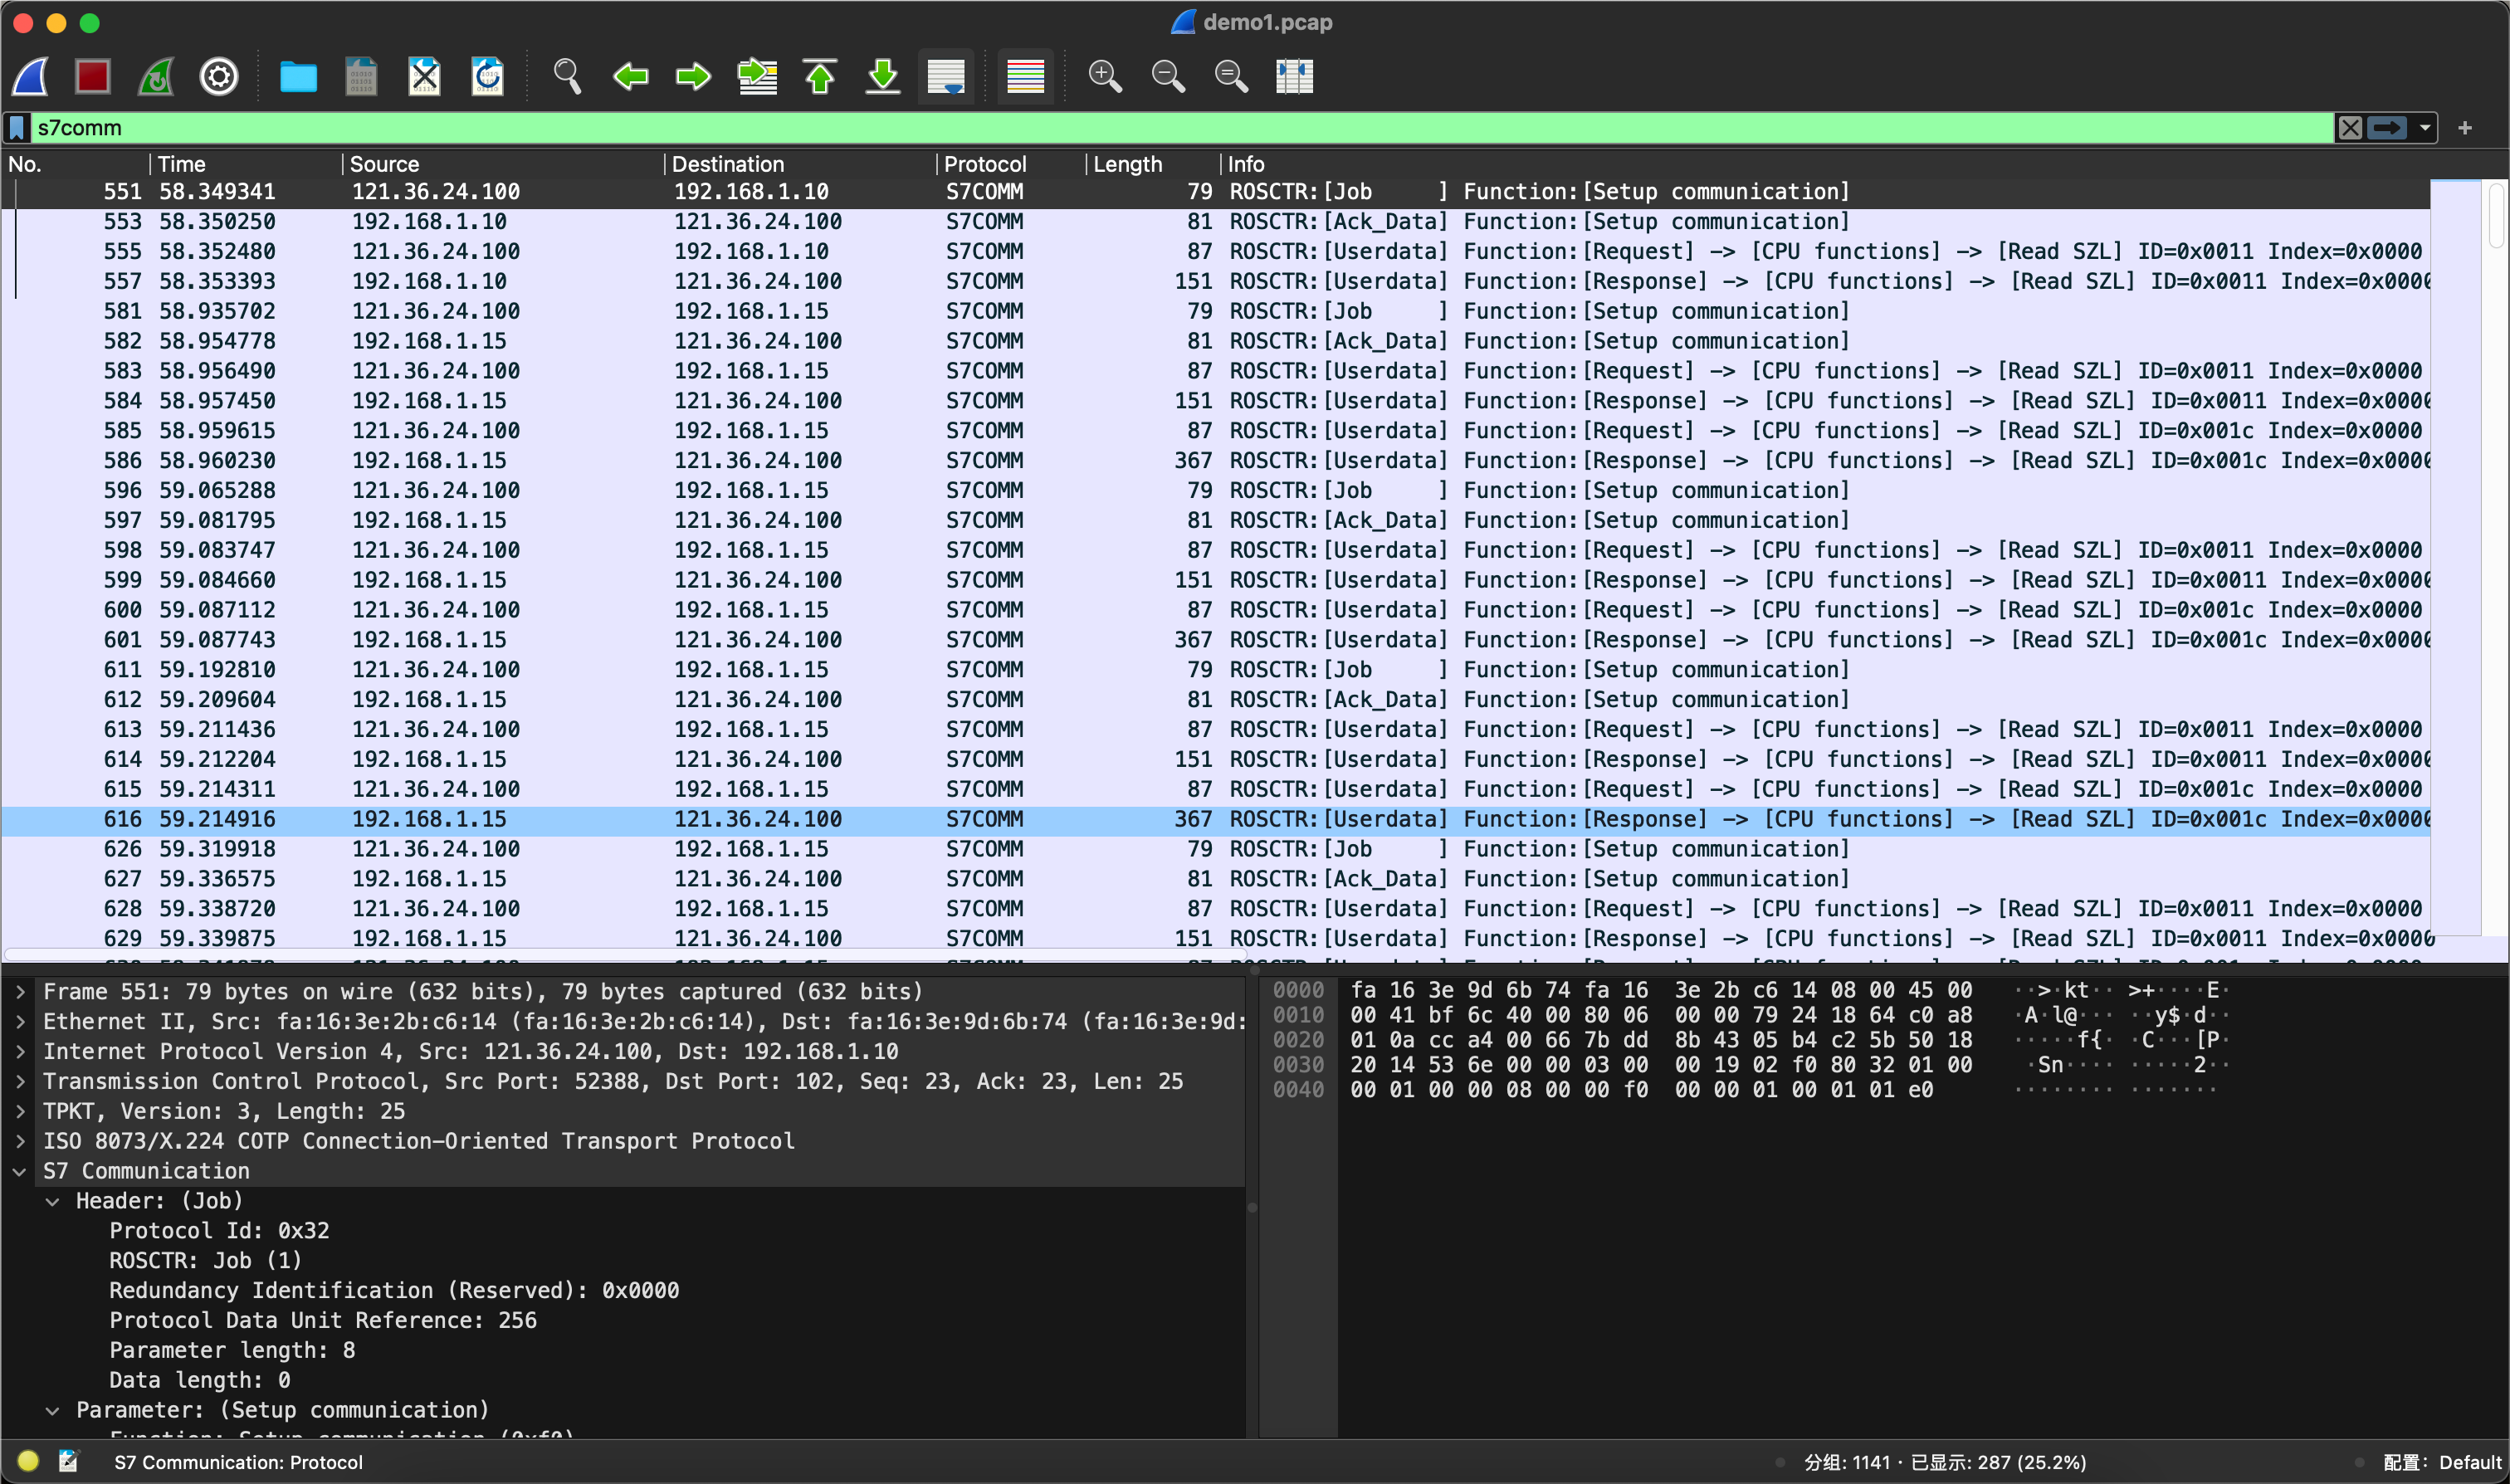Expand the ISO 8073 COTP layer
This screenshot has width=2510, height=1484.
point(20,1141)
